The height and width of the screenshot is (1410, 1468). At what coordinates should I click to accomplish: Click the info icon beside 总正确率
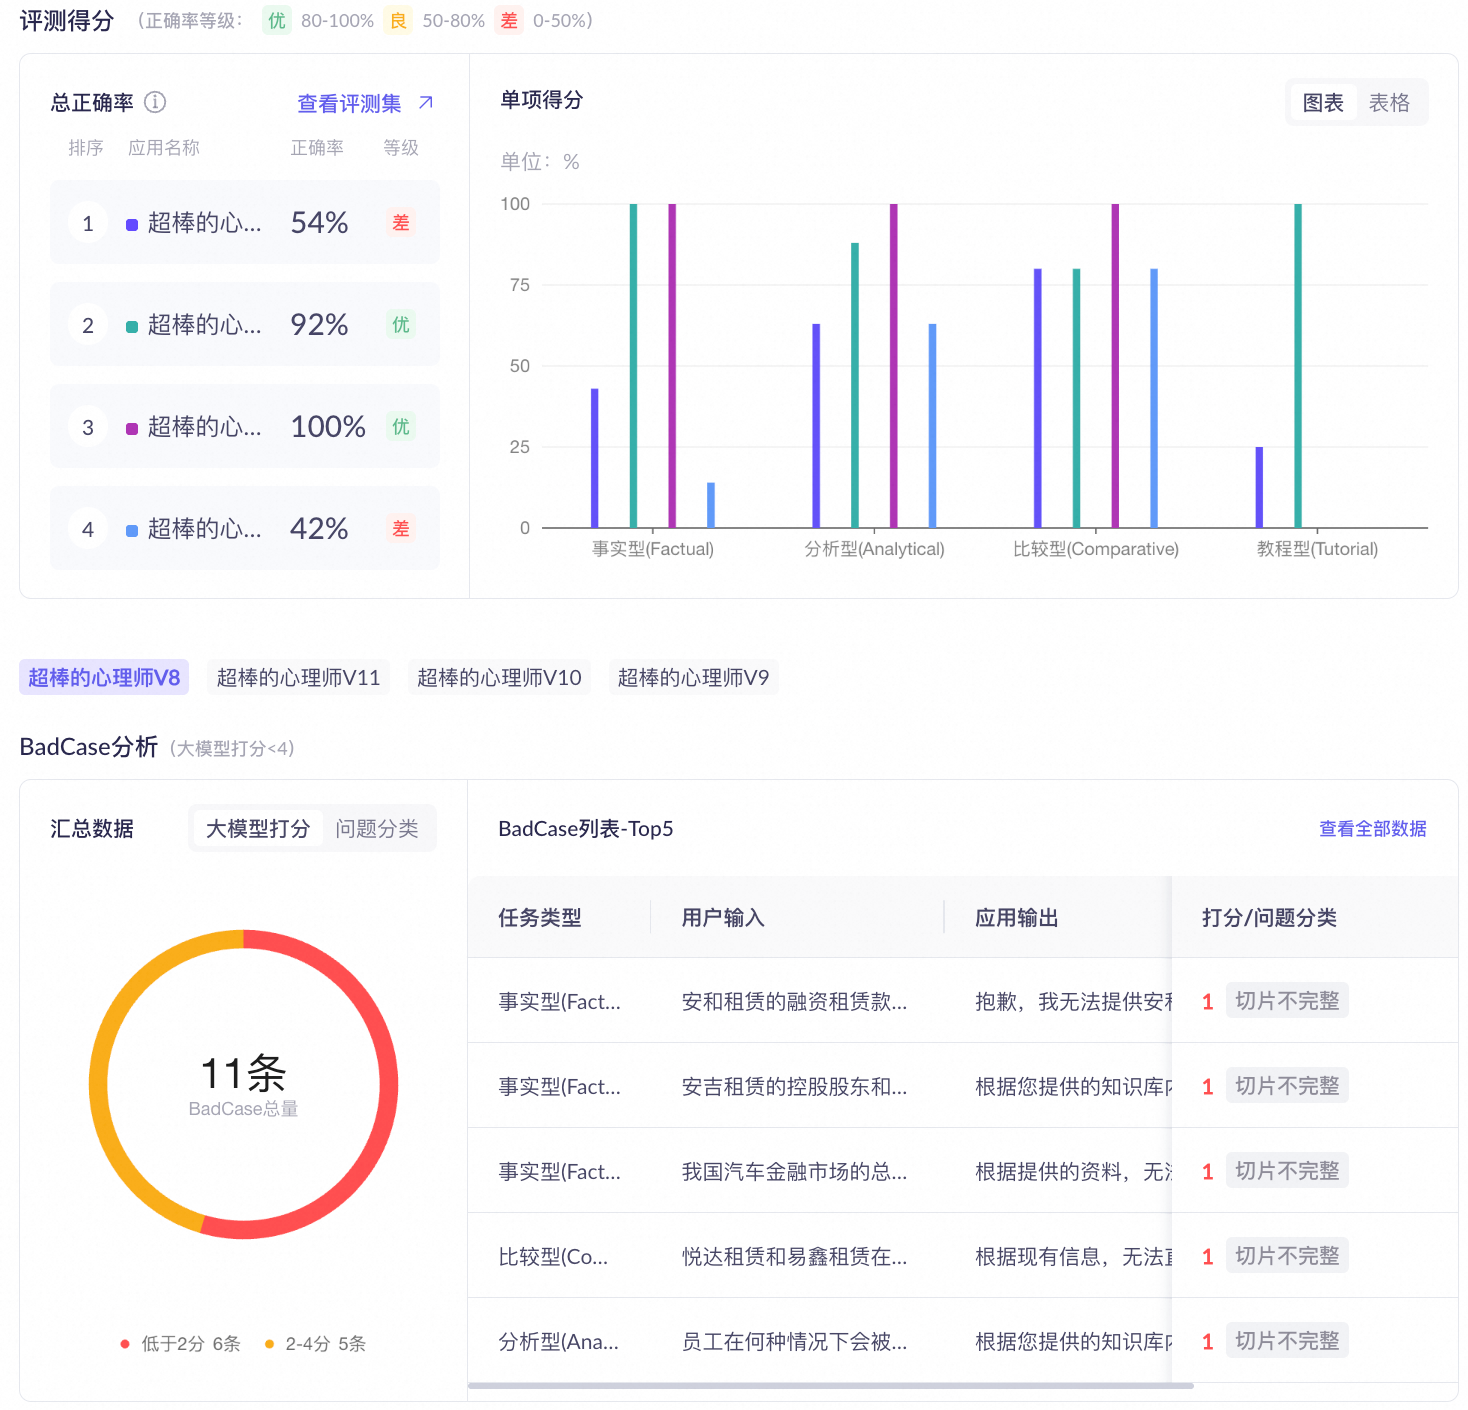coord(155,102)
